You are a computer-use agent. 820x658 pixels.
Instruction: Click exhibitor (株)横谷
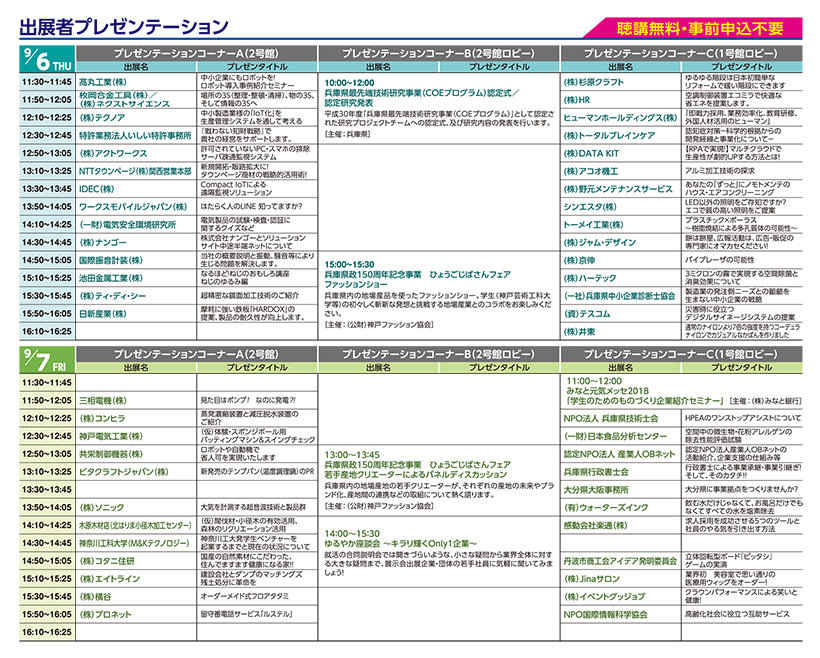click(95, 596)
